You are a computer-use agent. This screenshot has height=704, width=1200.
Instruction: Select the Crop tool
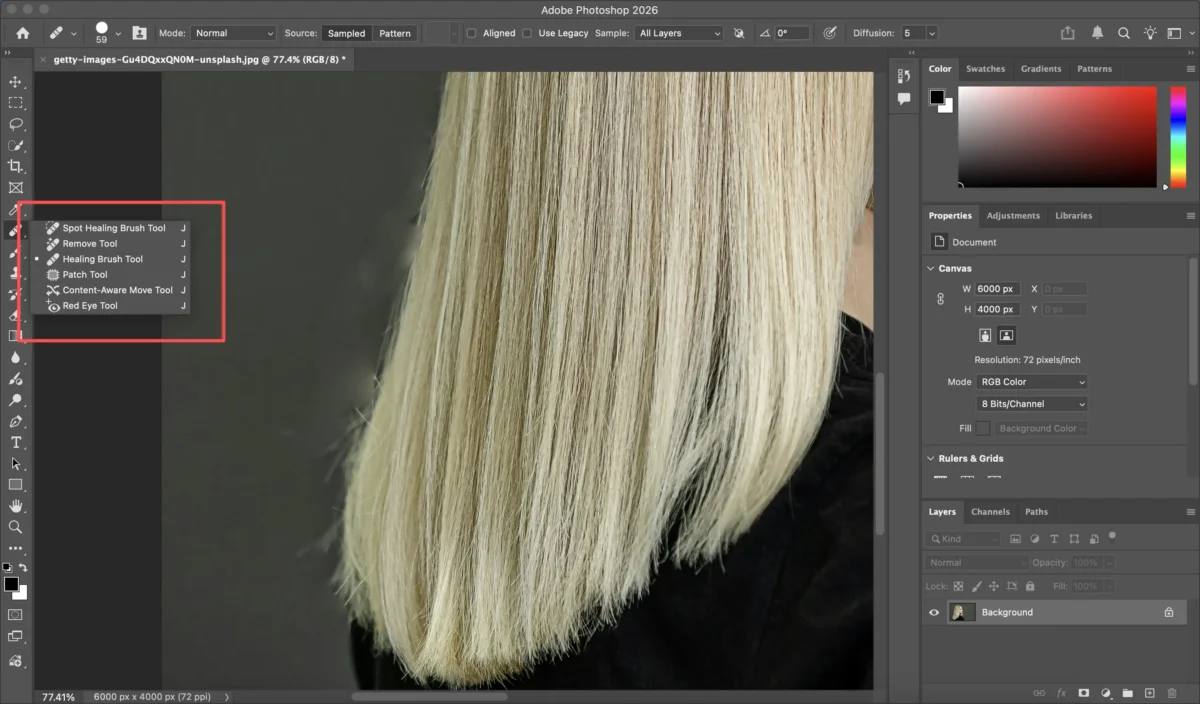click(15, 166)
